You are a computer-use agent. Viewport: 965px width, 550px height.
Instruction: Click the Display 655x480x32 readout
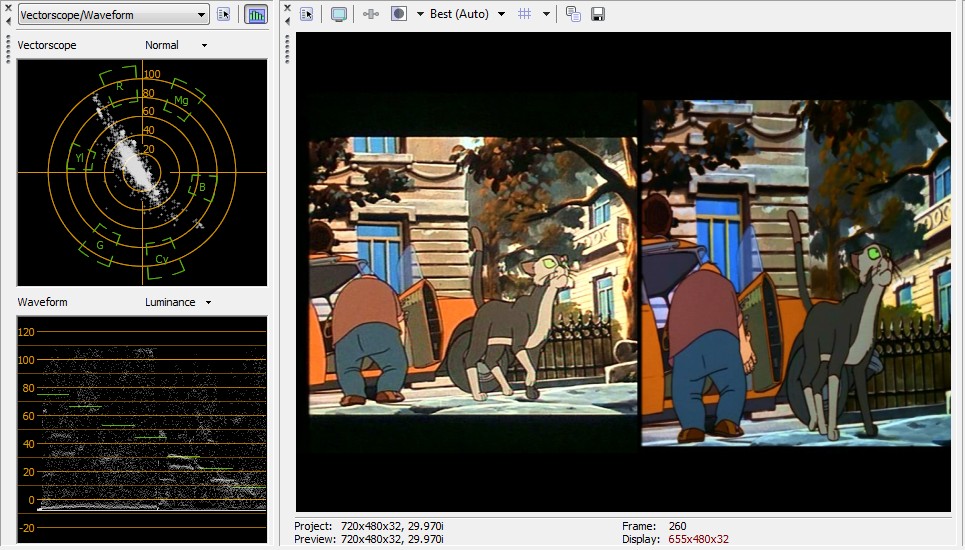click(675, 539)
